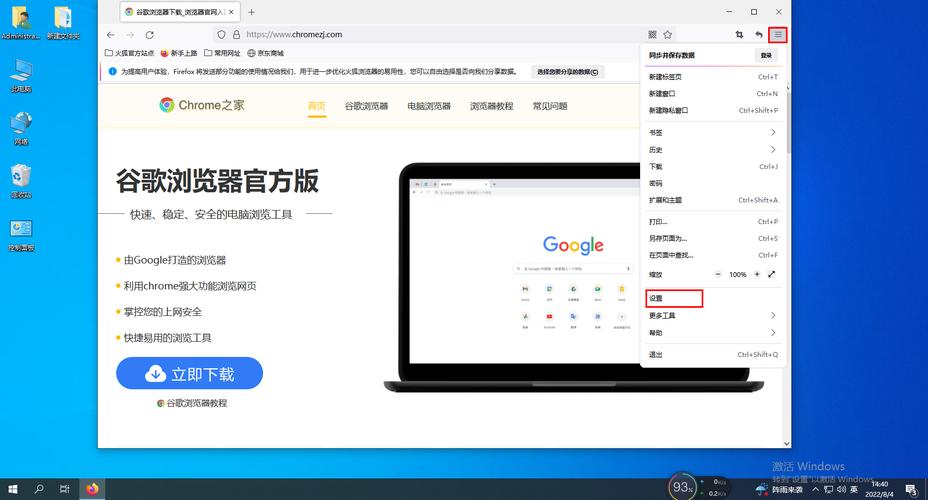Open 新建文件夹 desktop icon

pyautogui.click(x=63, y=23)
